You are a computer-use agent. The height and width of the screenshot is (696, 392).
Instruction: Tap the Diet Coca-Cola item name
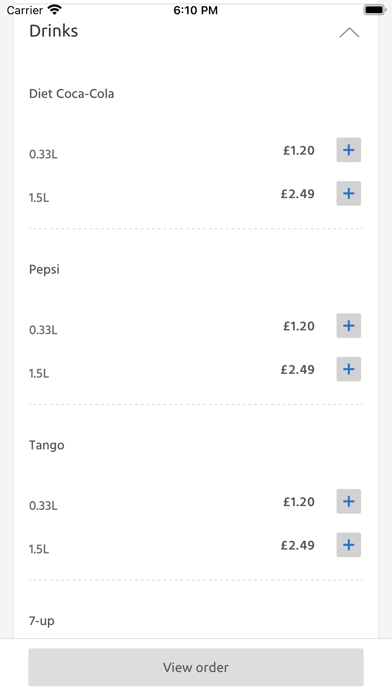point(71,94)
